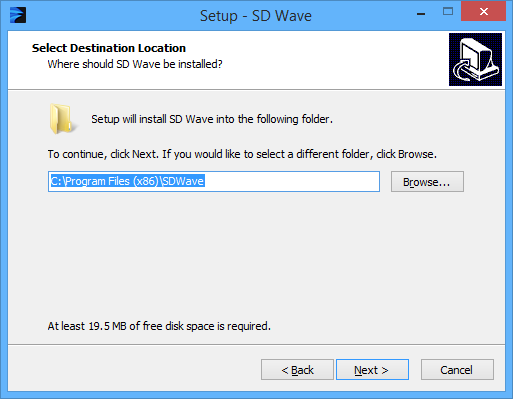Click the Next button to continue

pyautogui.click(x=372, y=369)
